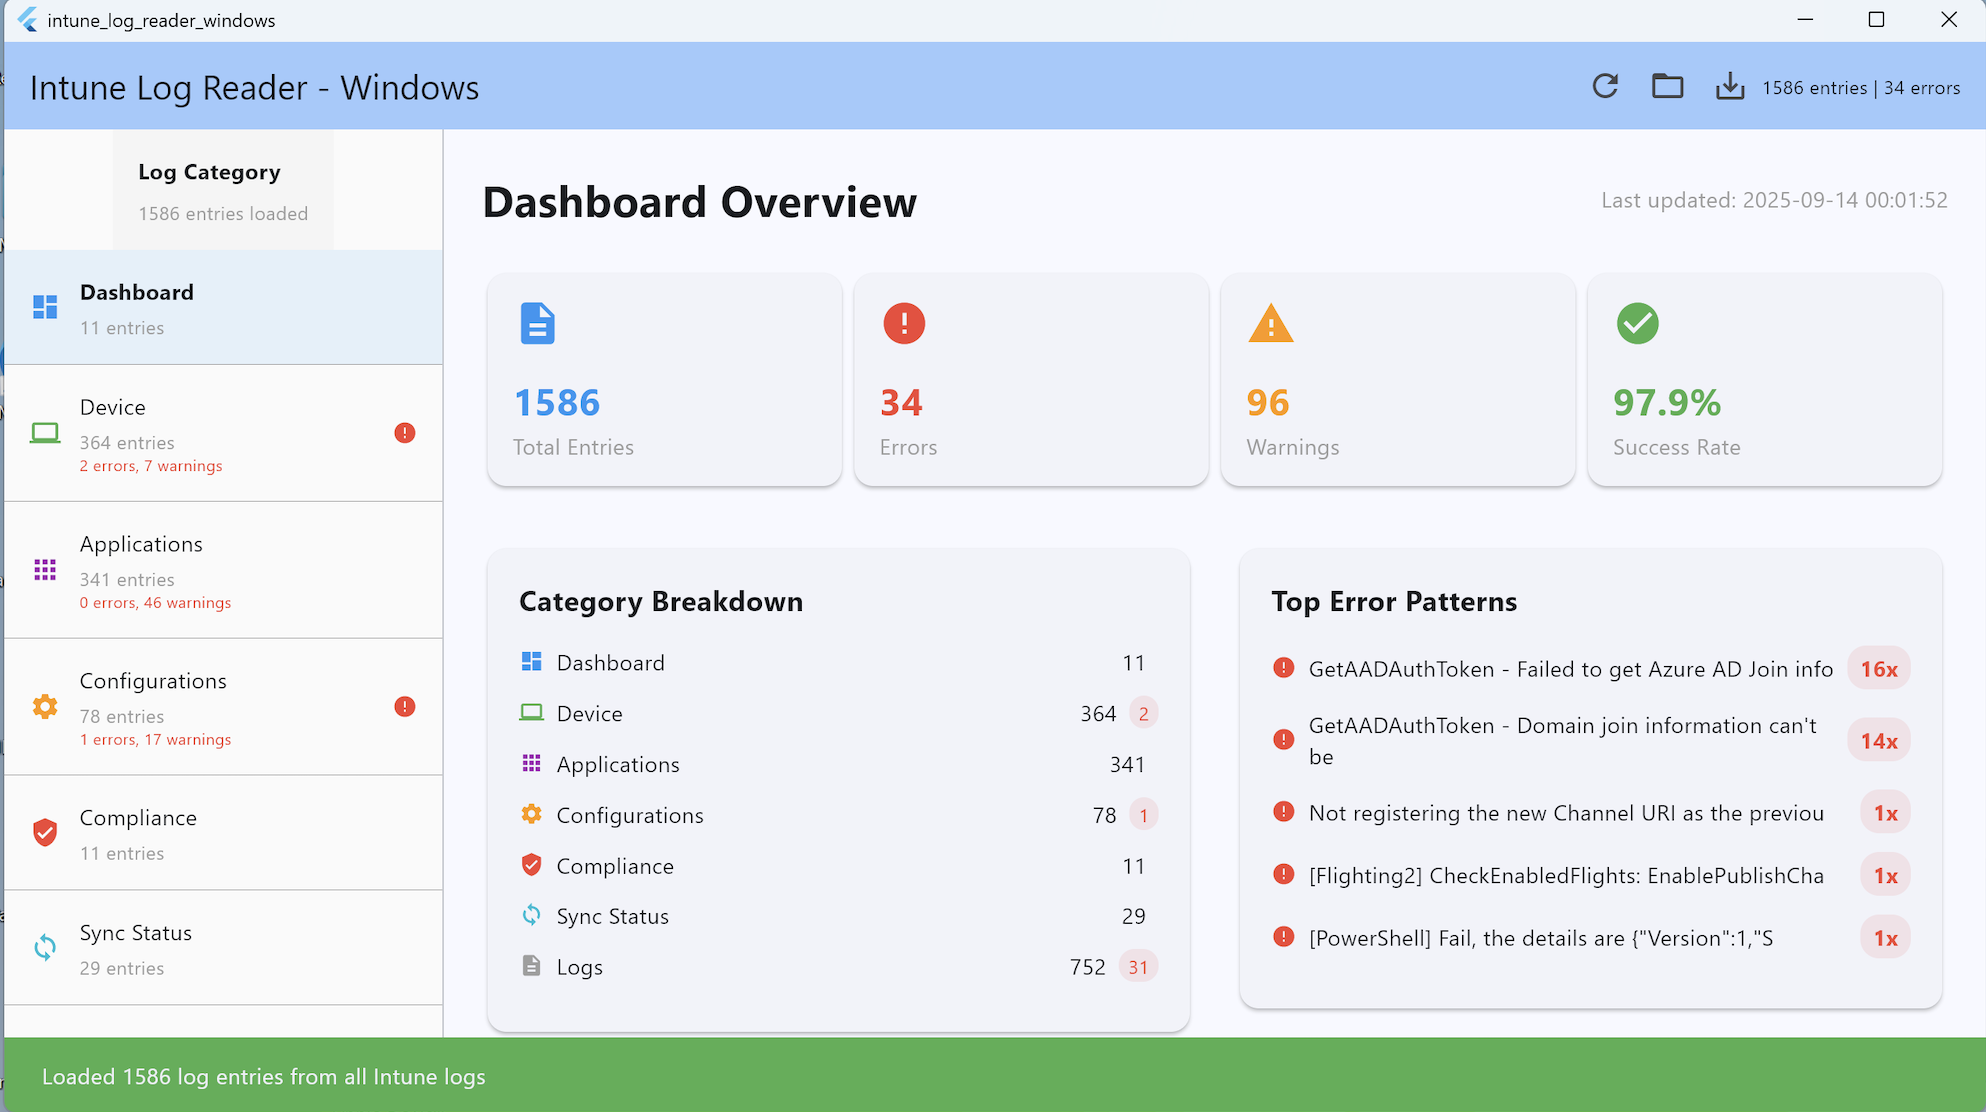Screen dimensions: 1986x1112
Task: Select the Device laptop icon in sidebar
Action: pos(44,432)
